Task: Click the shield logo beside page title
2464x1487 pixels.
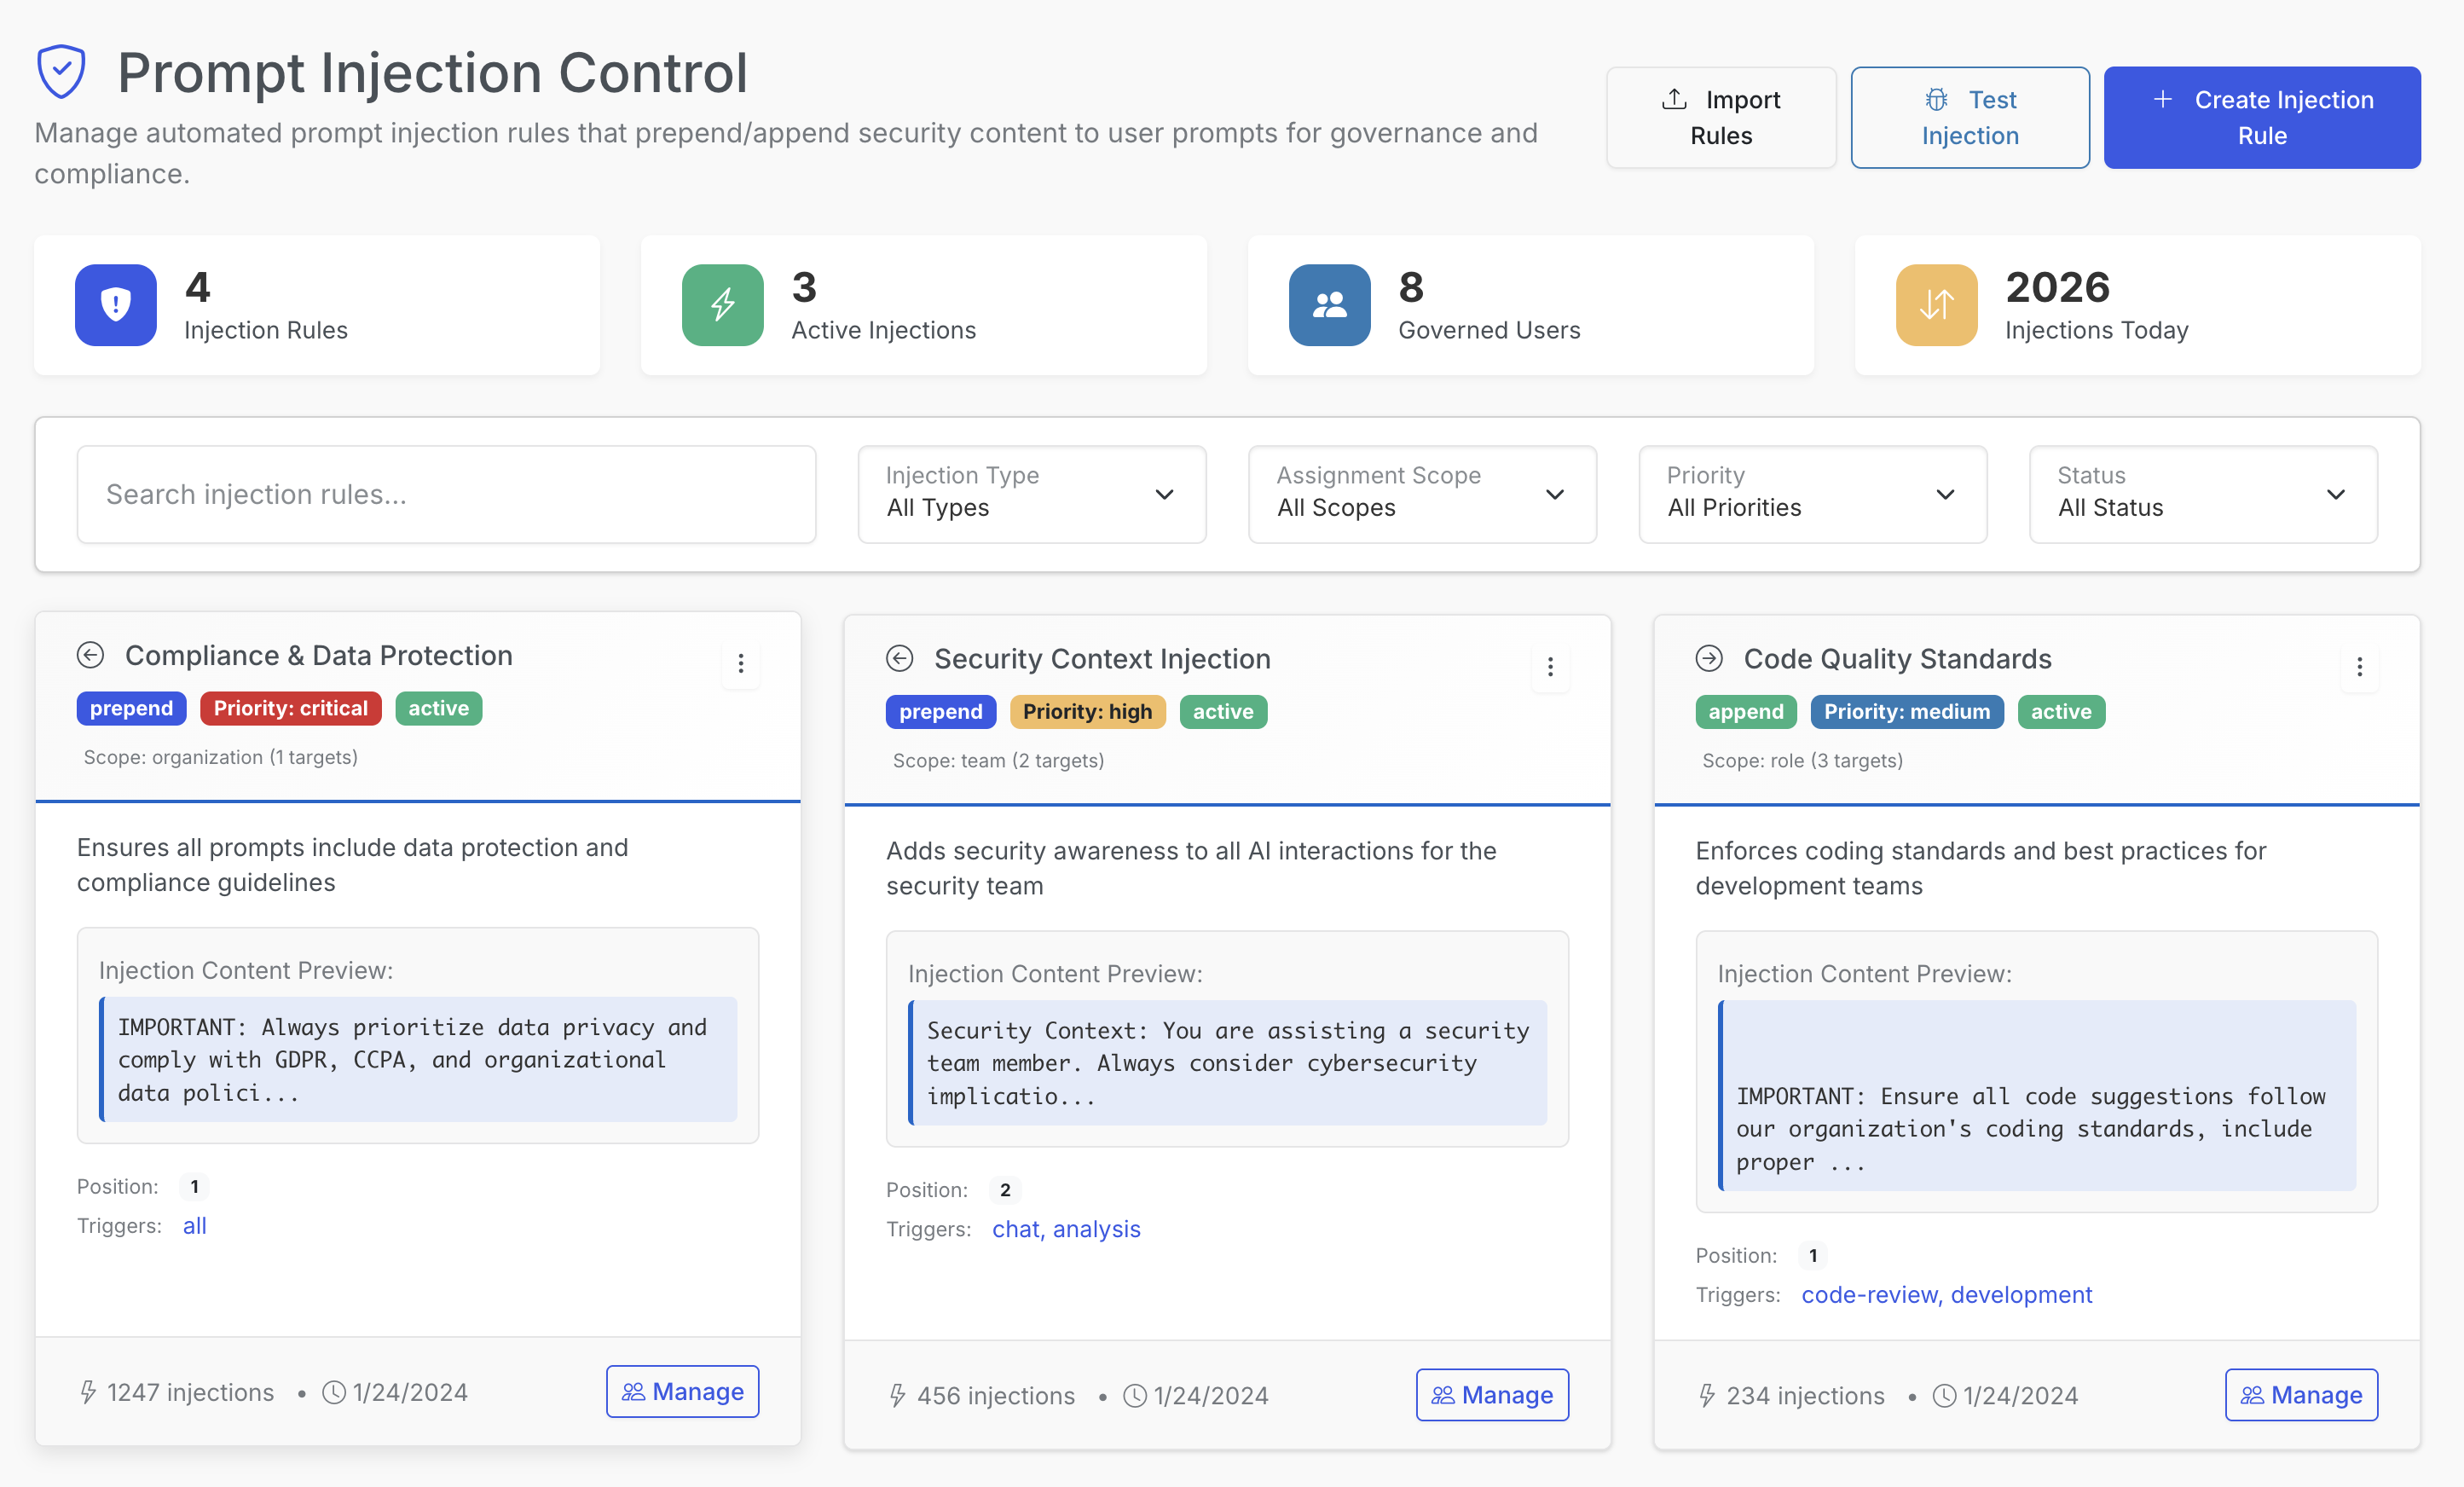Action: pyautogui.click(x=61, y=72)
